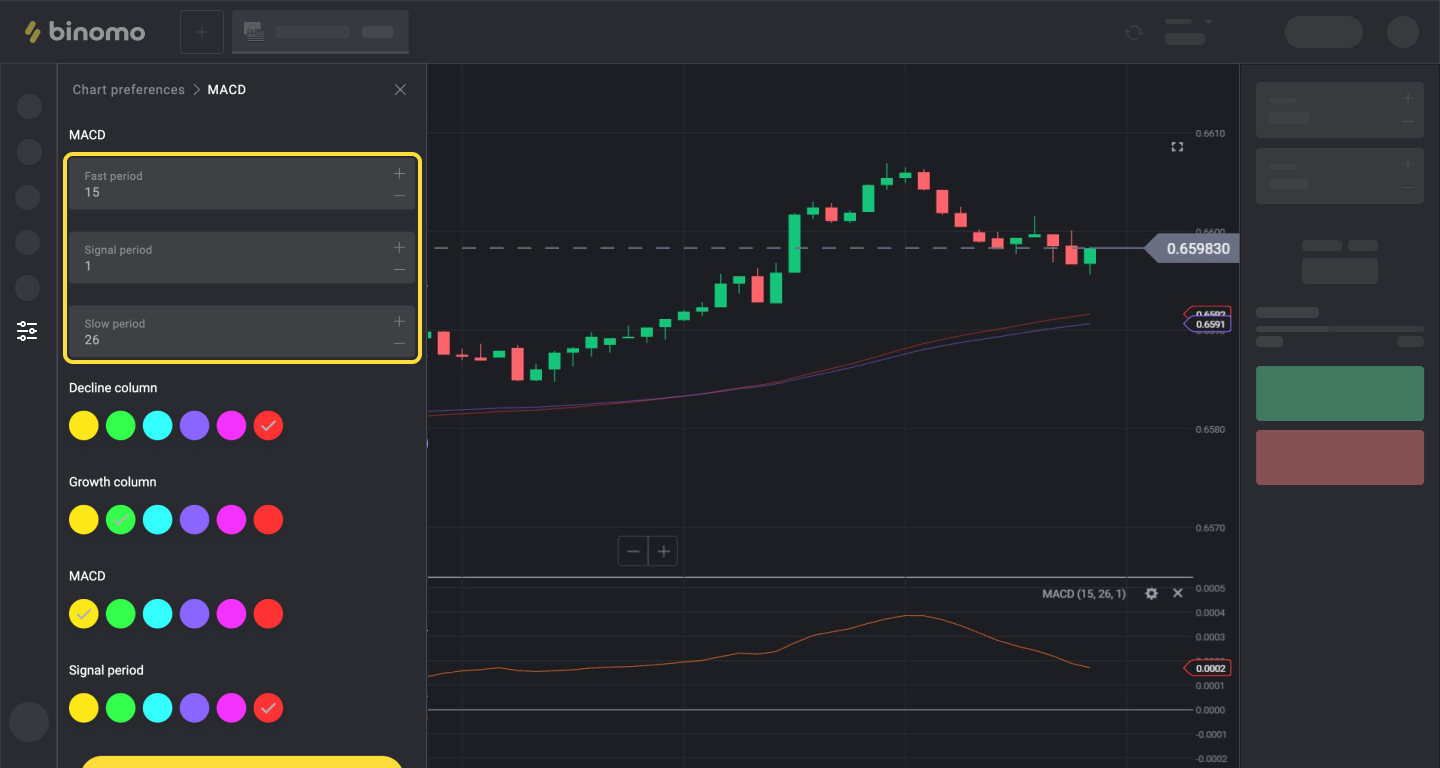Click the Binomo logo
Screen dimensions: 1440x768
(85, 32)
